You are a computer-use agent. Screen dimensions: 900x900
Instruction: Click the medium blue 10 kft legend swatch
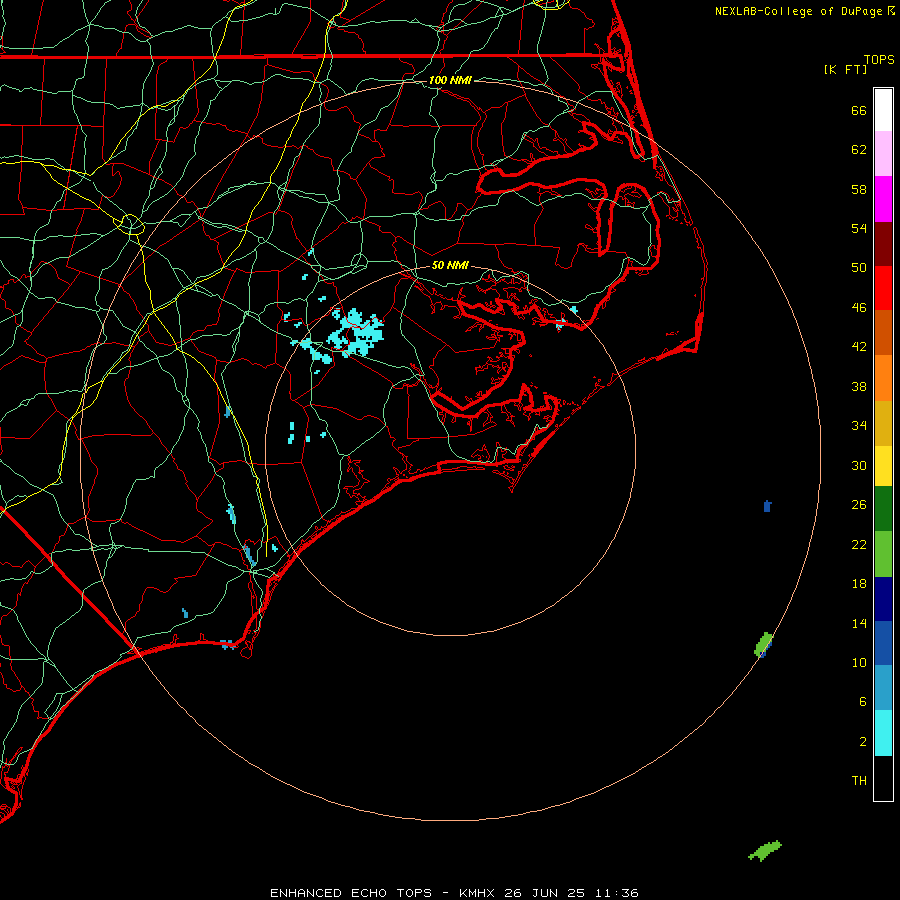pos(883,643)
